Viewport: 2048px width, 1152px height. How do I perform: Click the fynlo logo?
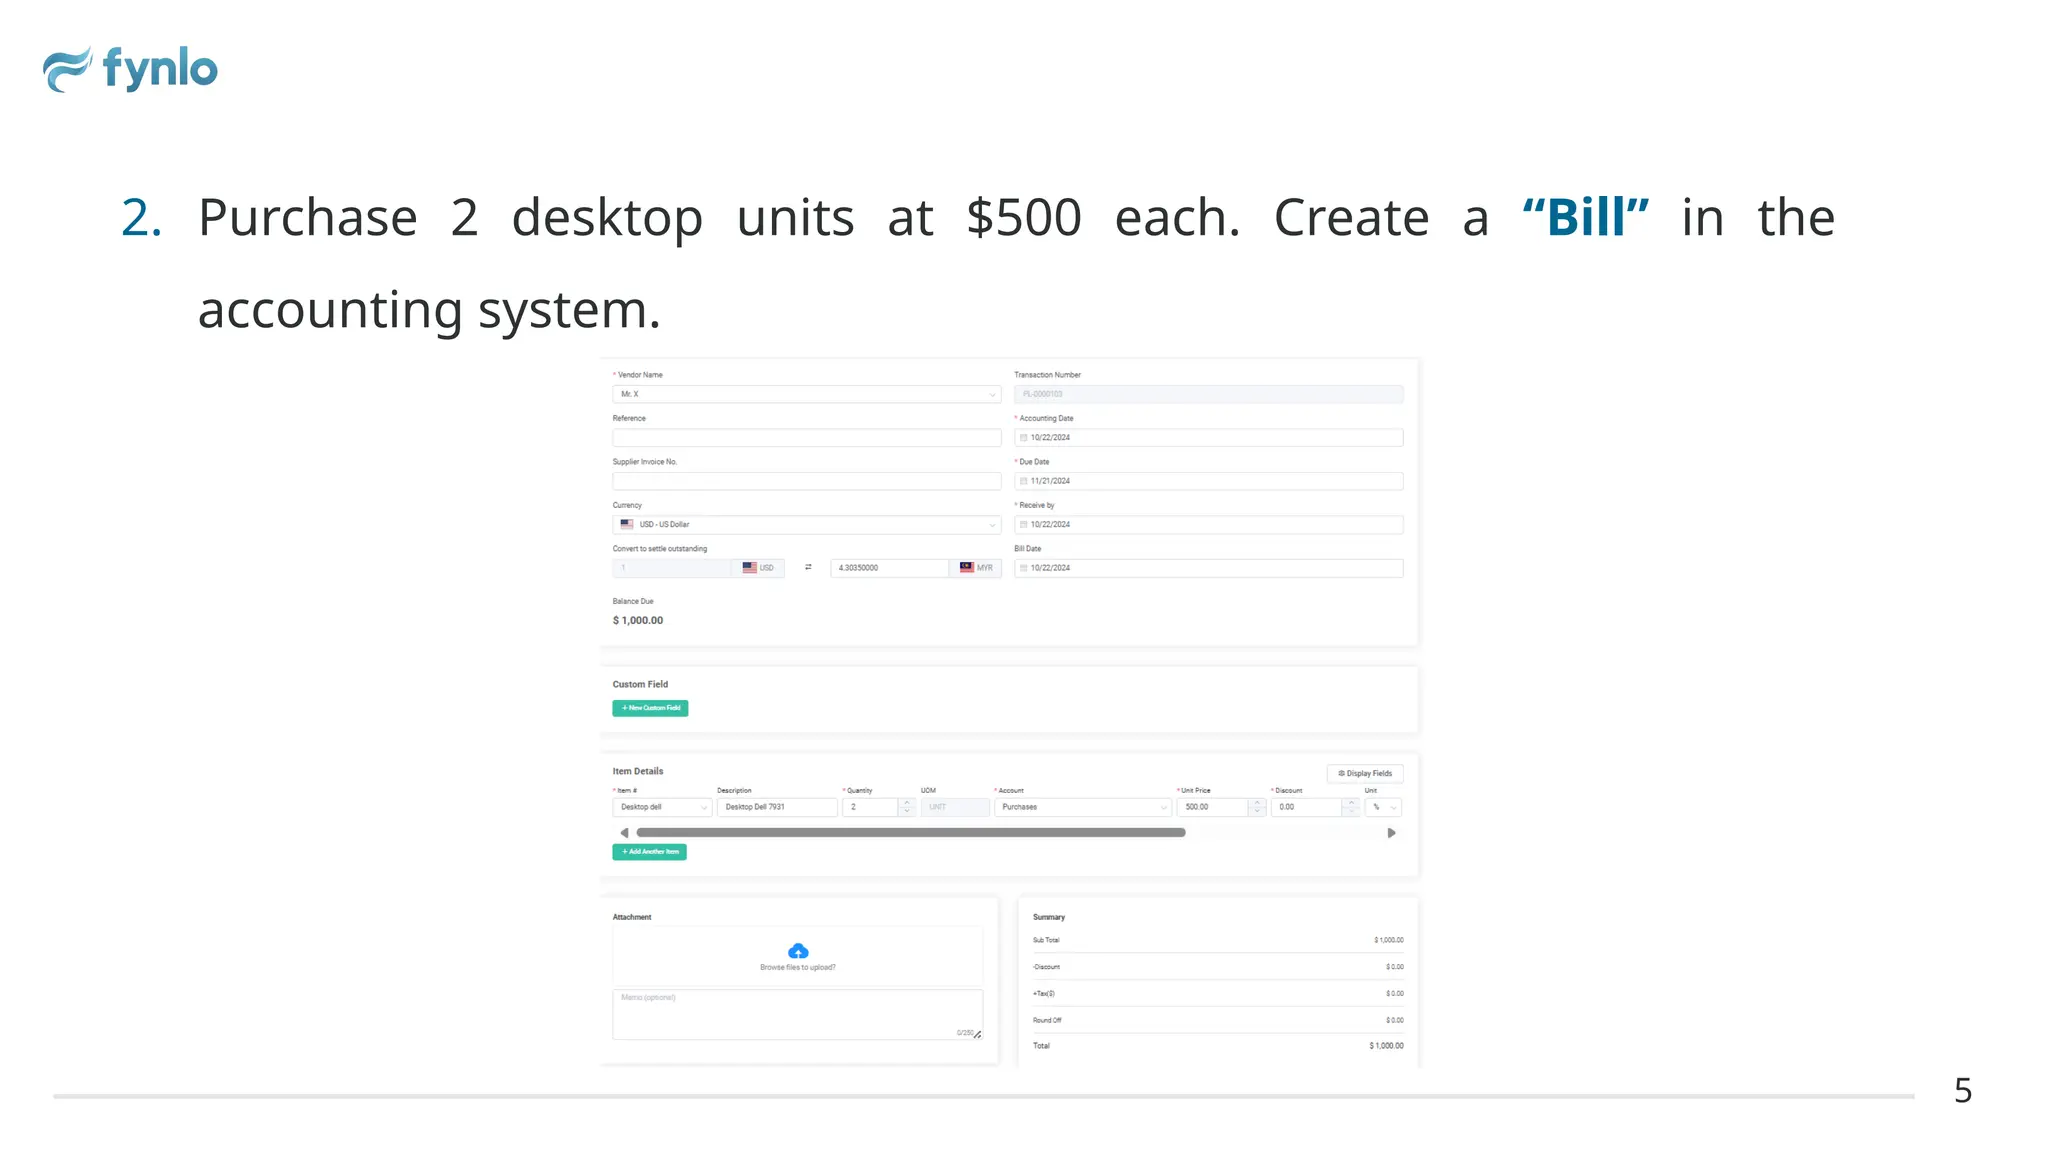[x=130, y=69]
